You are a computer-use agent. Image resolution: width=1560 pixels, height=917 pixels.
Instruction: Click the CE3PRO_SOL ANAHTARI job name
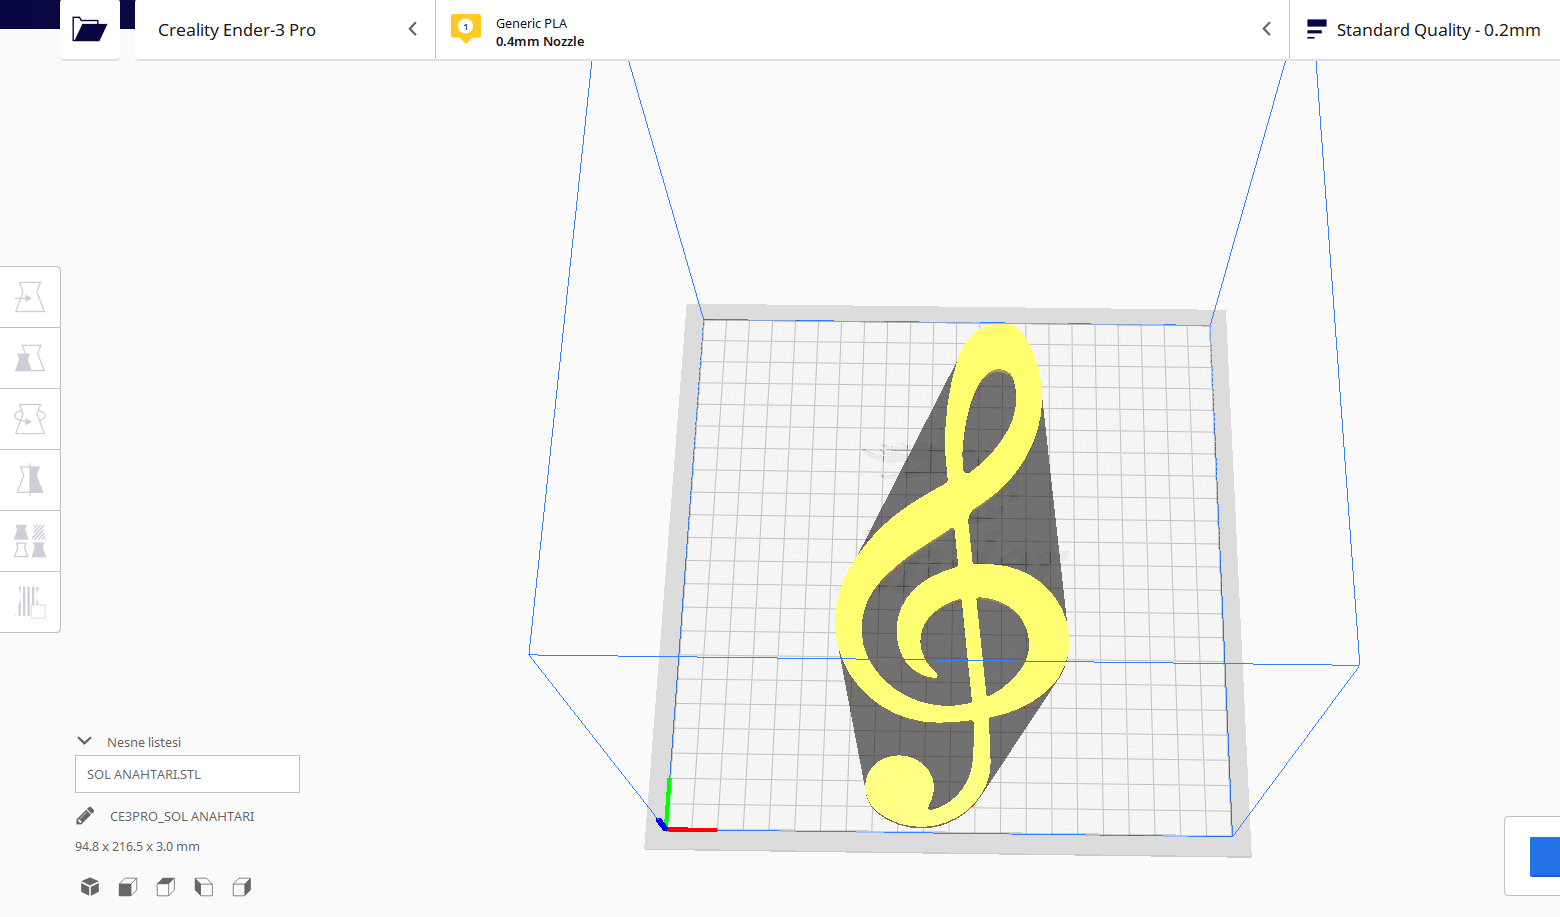(182, 816)
